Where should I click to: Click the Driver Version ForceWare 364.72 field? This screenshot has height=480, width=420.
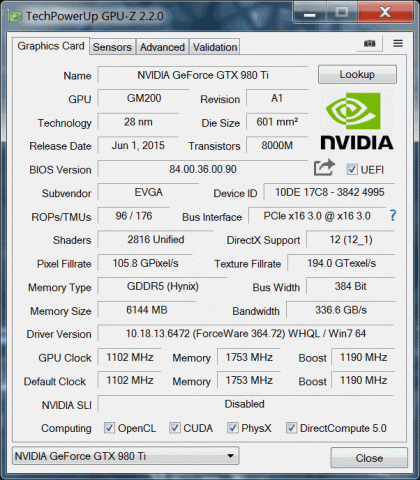point(246,334)
